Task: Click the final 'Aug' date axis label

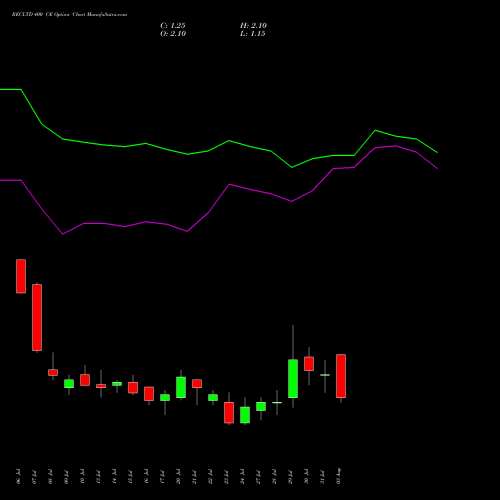Action: pos(338,476)
